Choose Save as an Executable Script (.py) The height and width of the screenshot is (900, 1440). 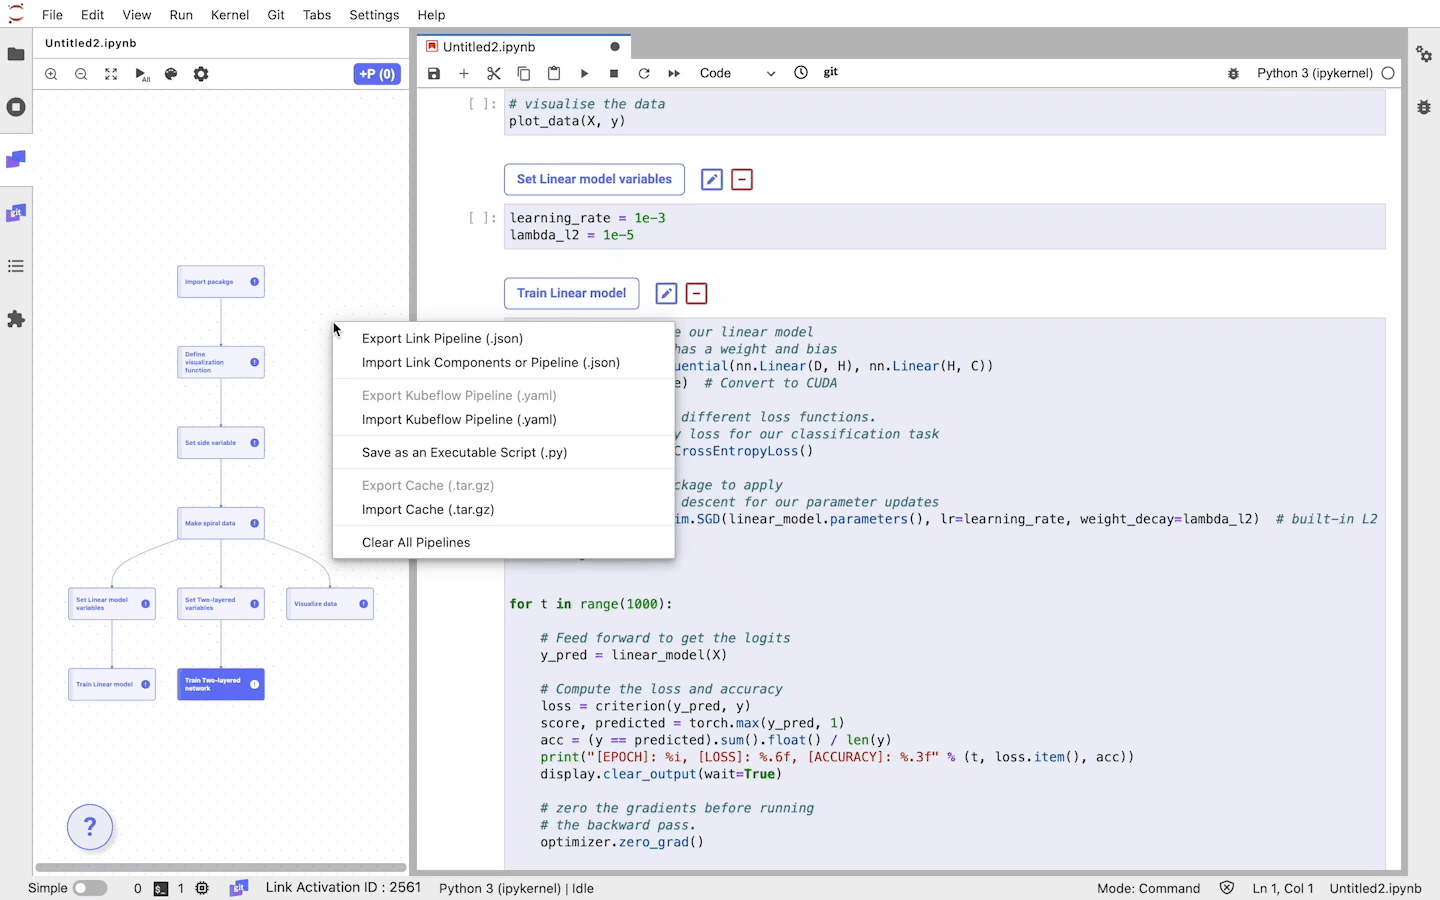pyautogui.click(x=464, y=453)
